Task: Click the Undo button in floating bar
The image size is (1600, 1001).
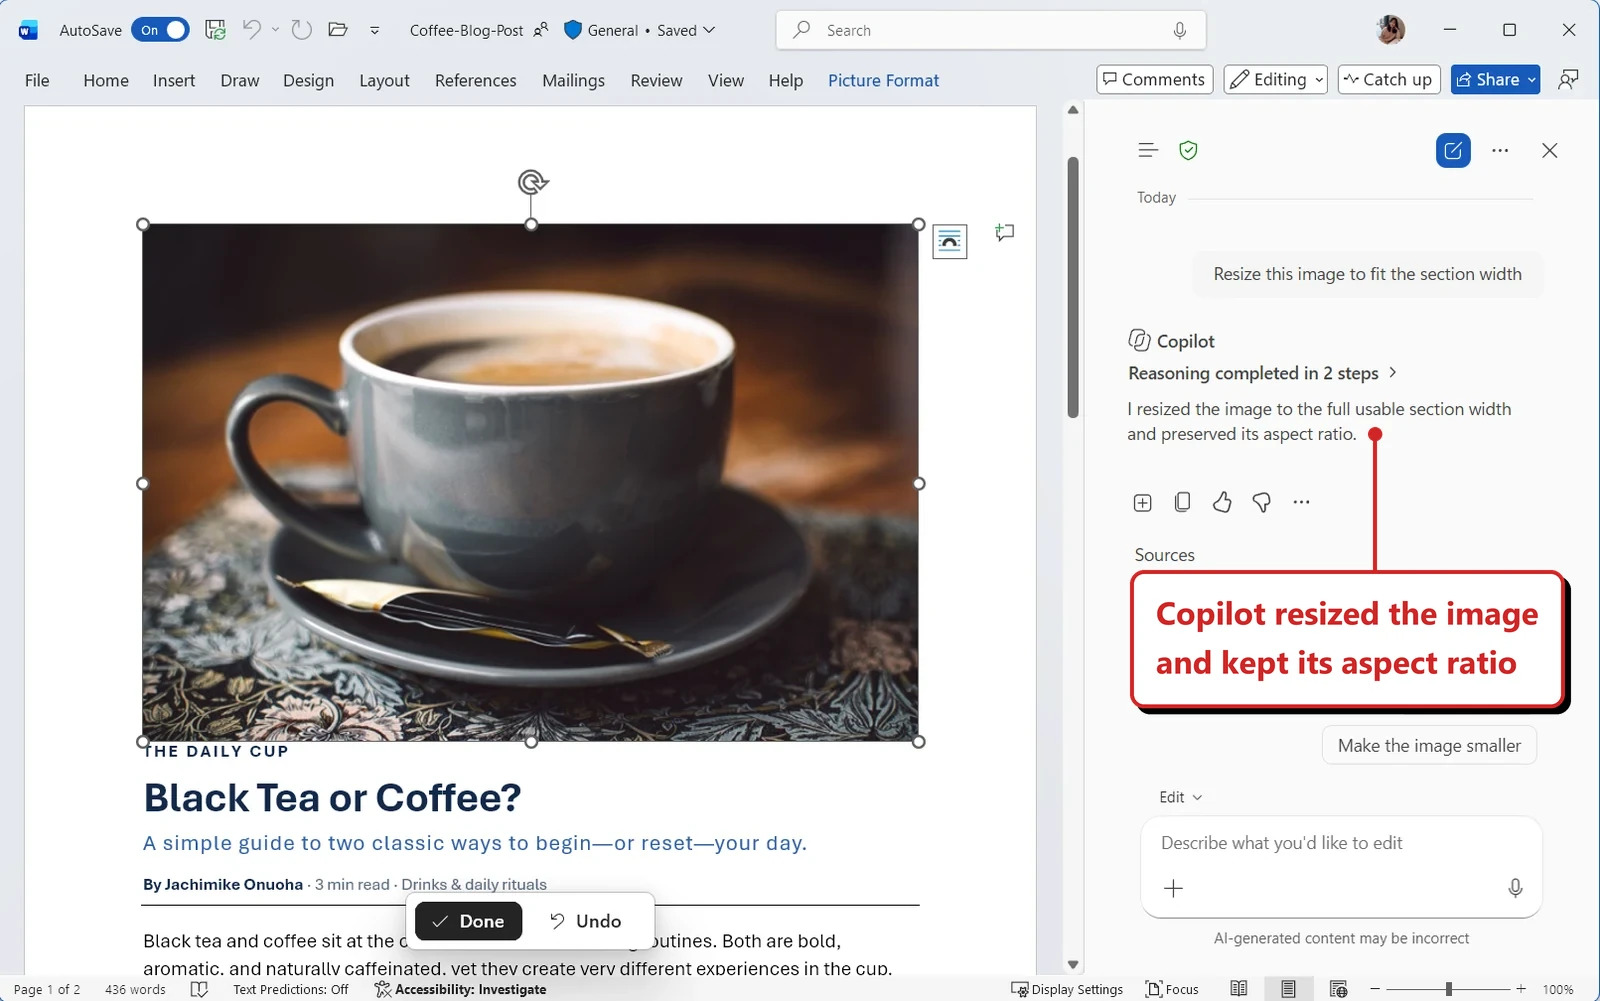Action: click(x=586, y=921)
